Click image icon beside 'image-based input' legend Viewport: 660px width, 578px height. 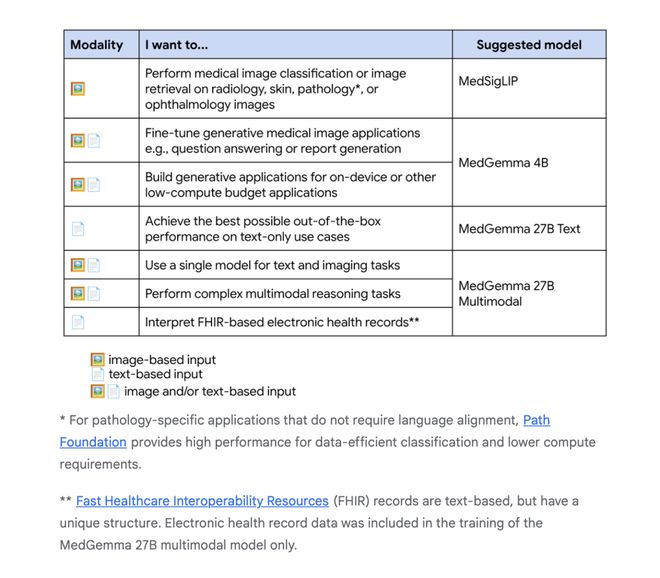(98, 360)
